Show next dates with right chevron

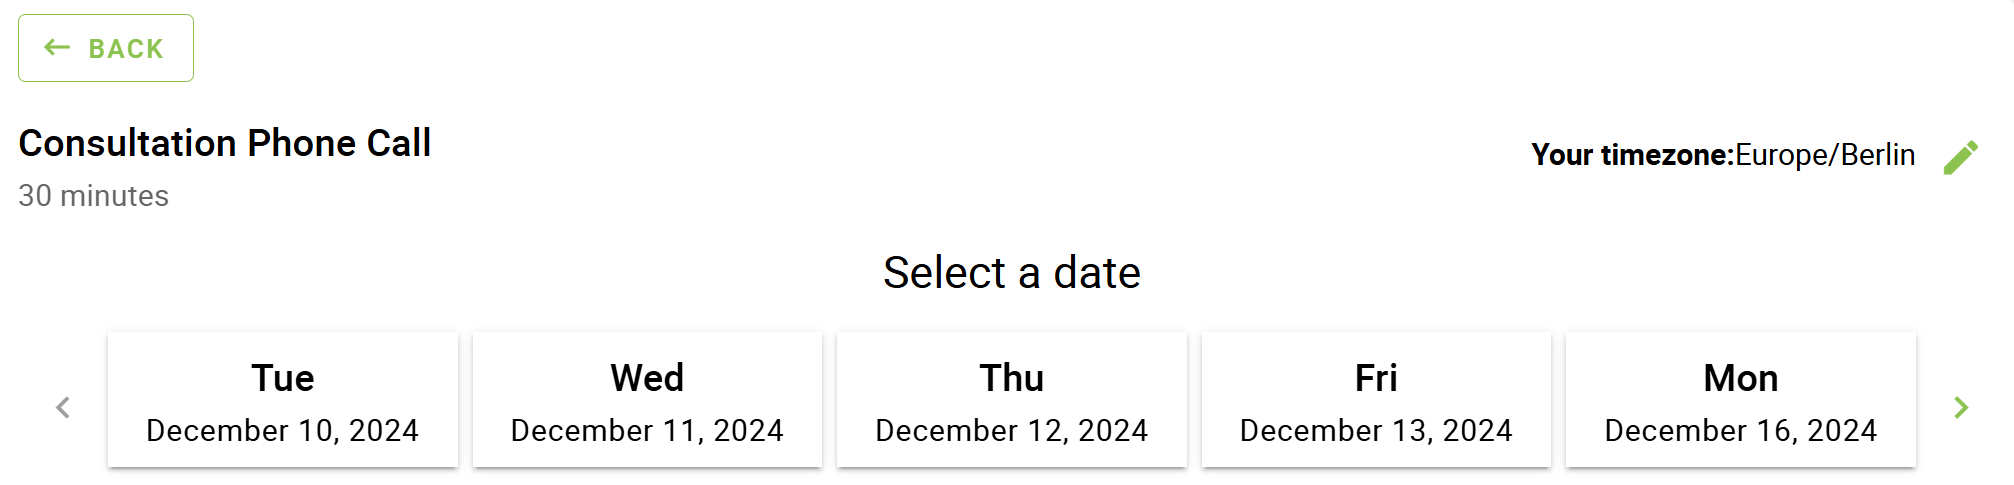[x=1960, y=407]
